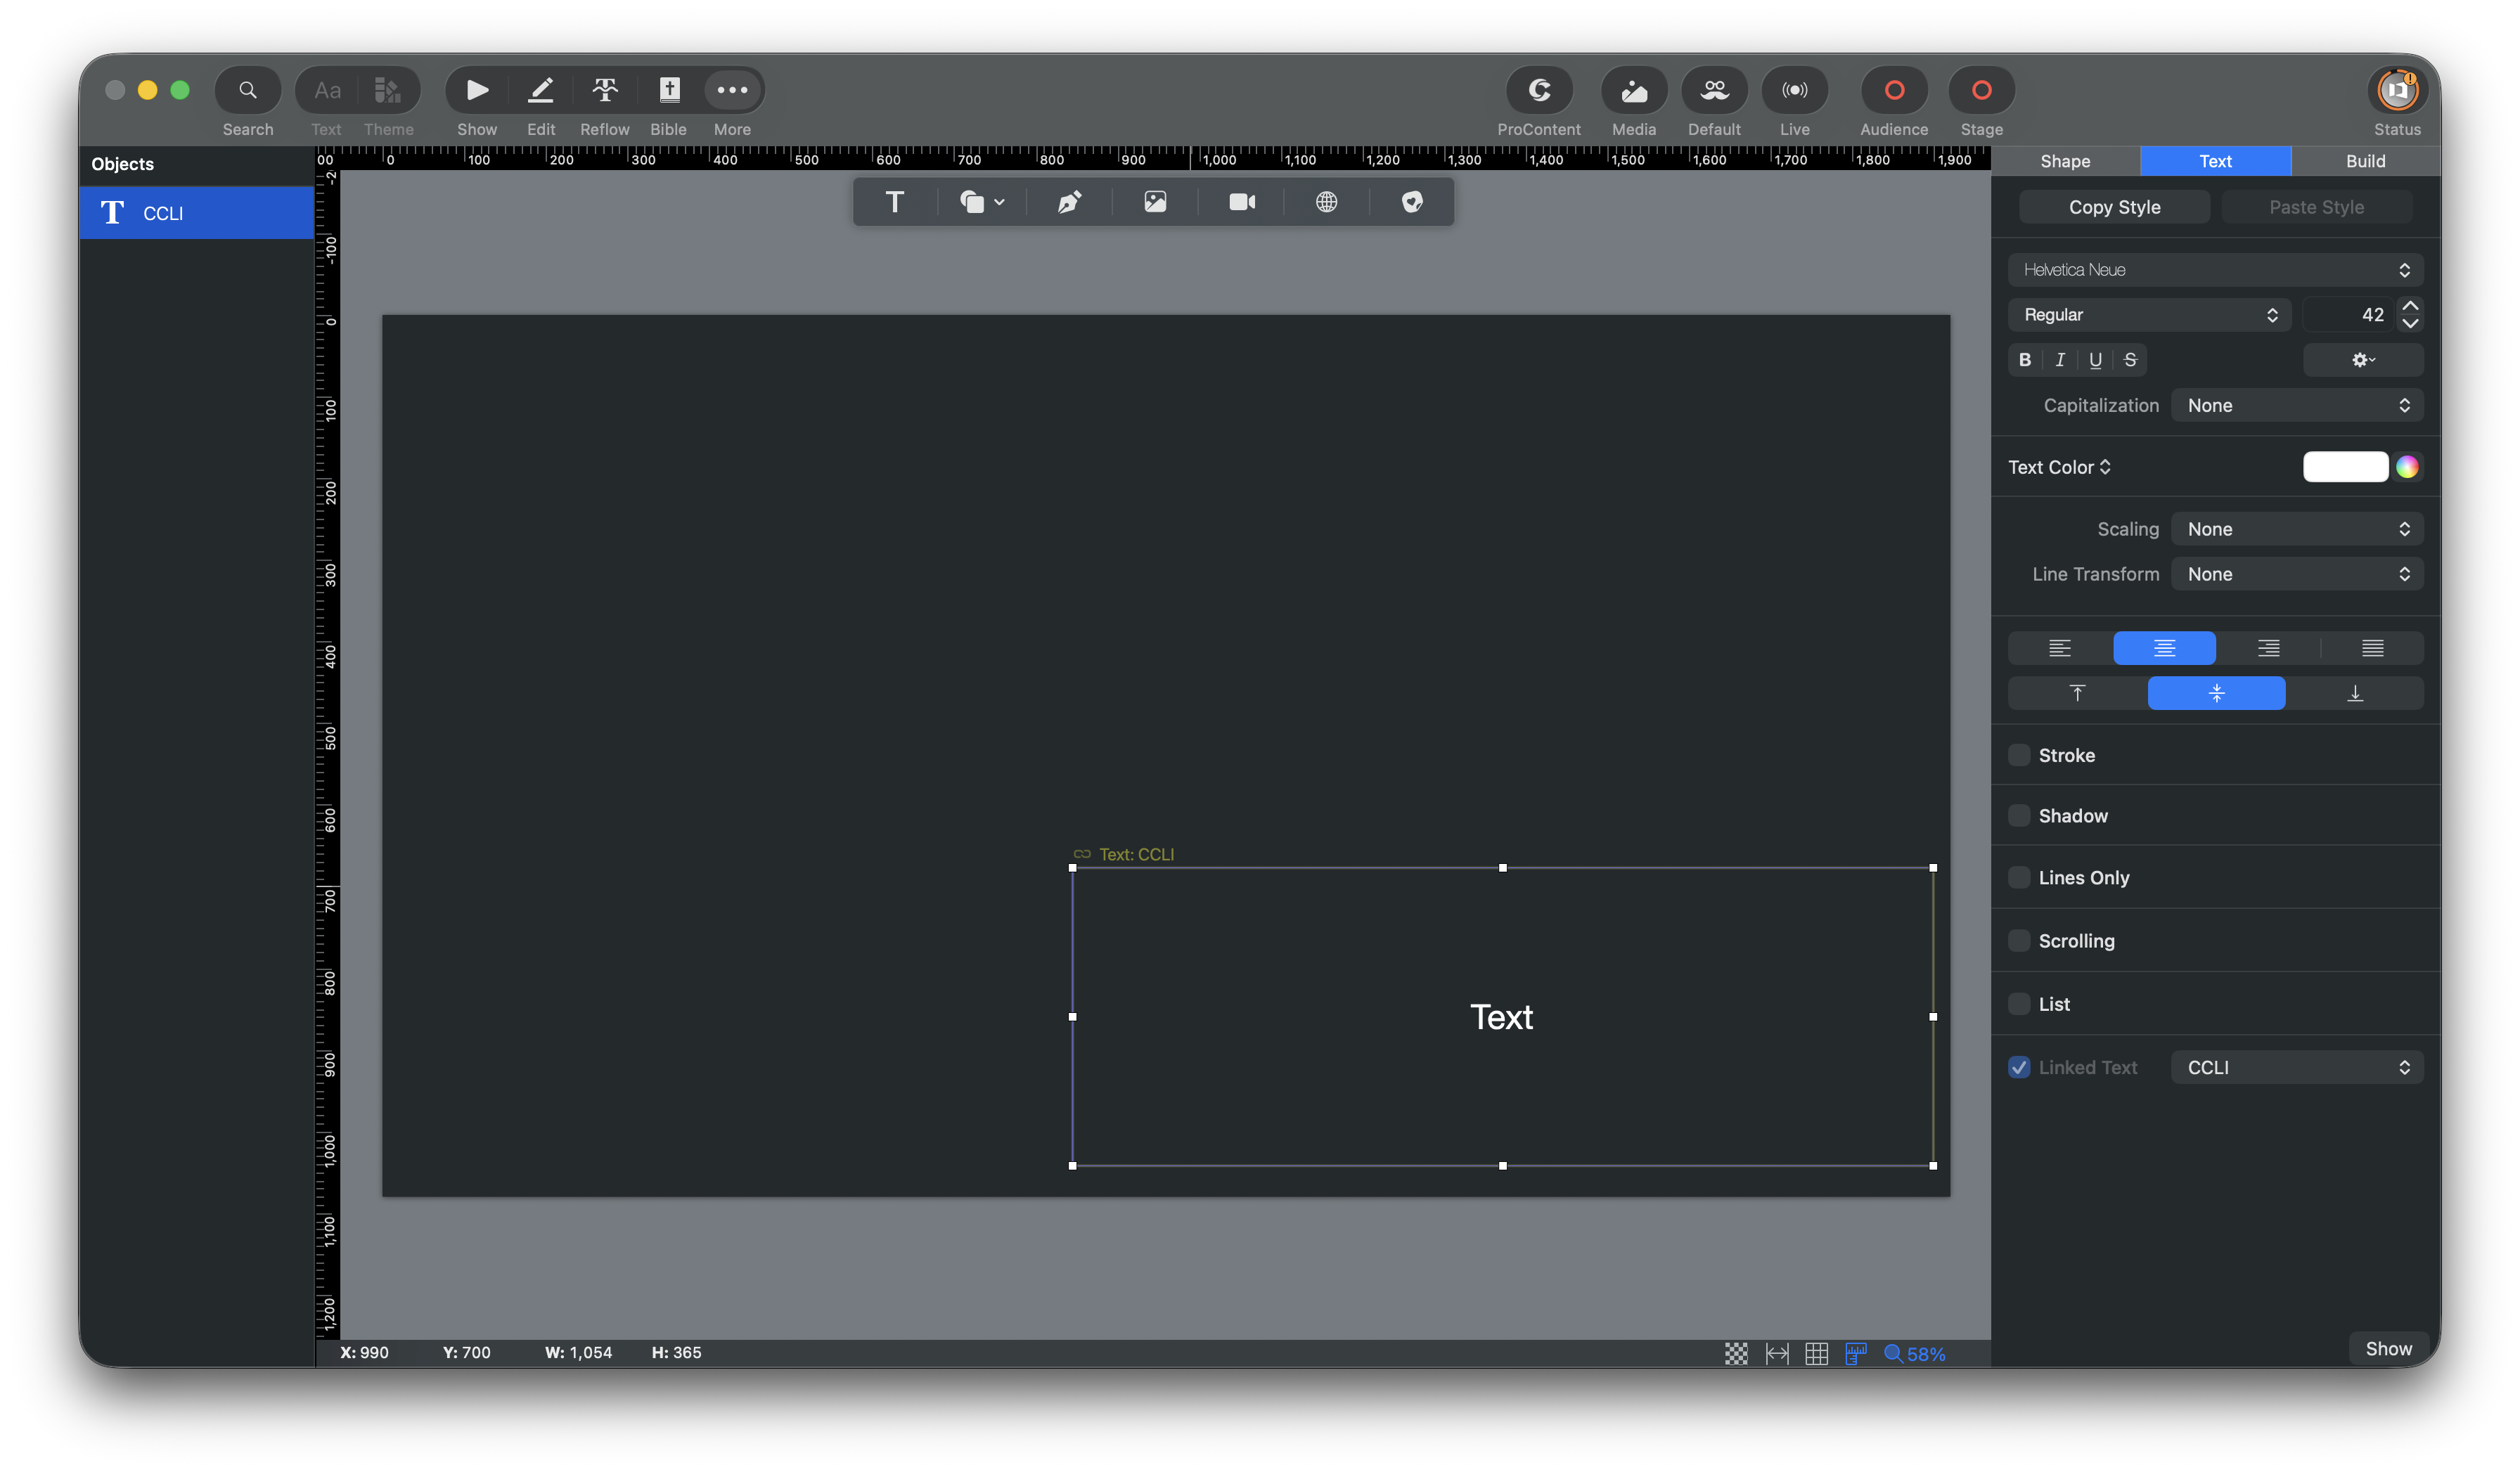Add a web object with globe icon

point(1326,202)
